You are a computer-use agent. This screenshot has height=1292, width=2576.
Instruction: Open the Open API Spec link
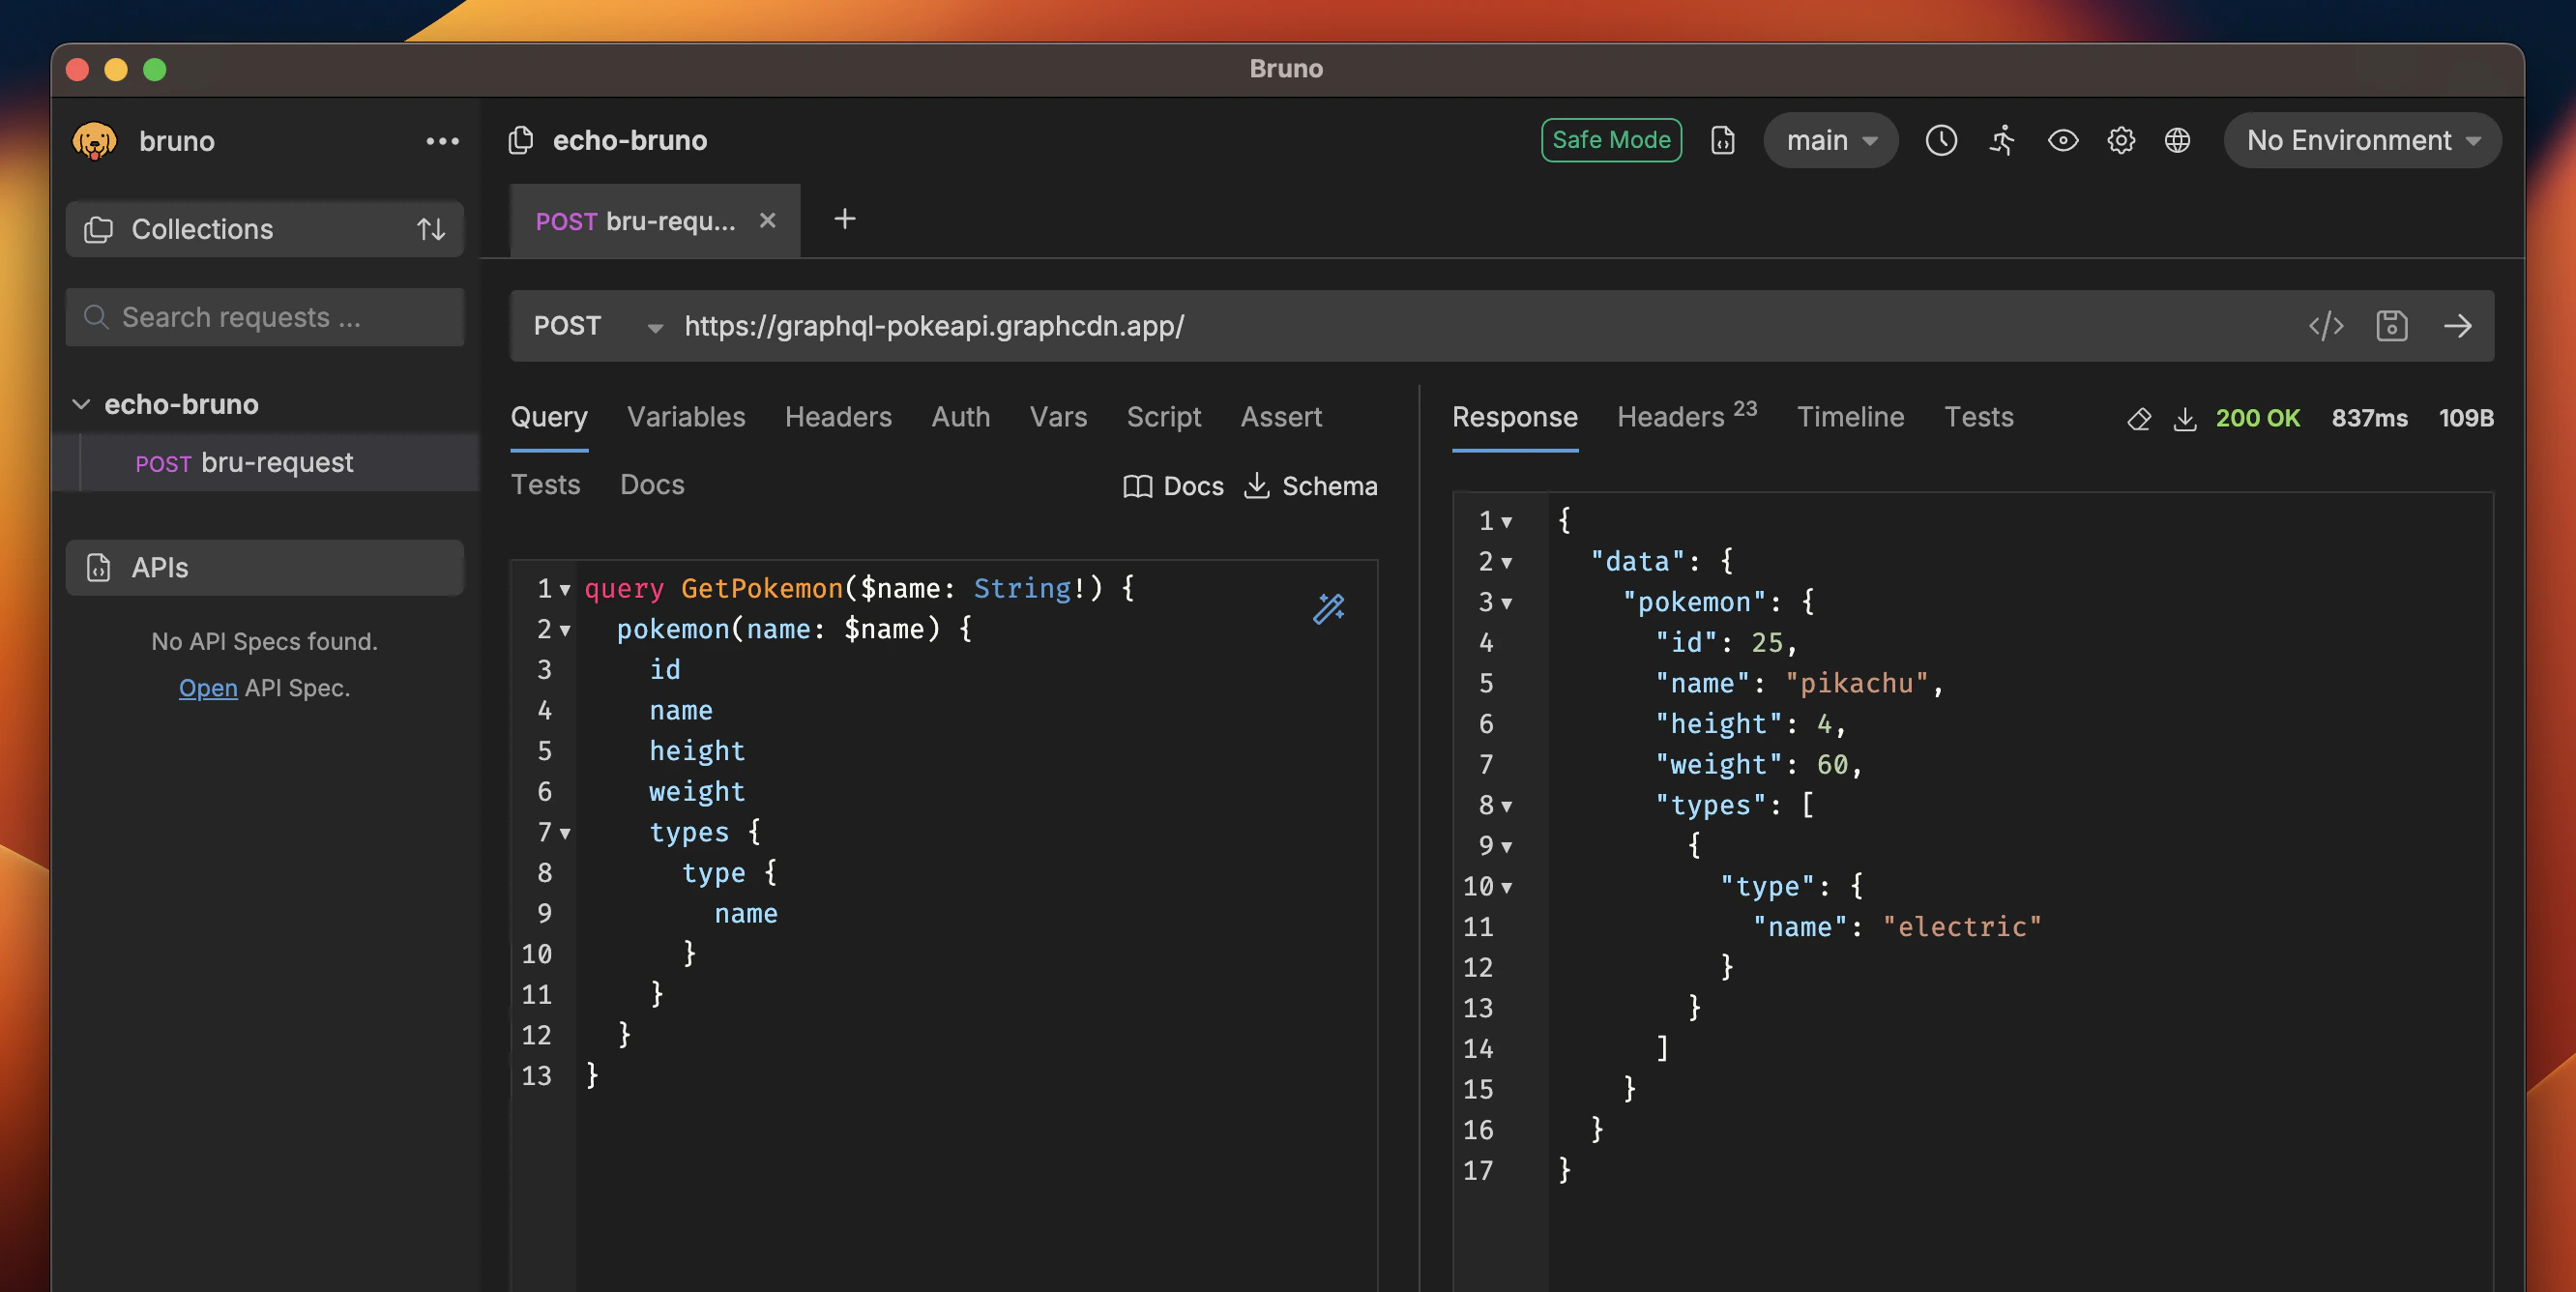click(207, 688)
